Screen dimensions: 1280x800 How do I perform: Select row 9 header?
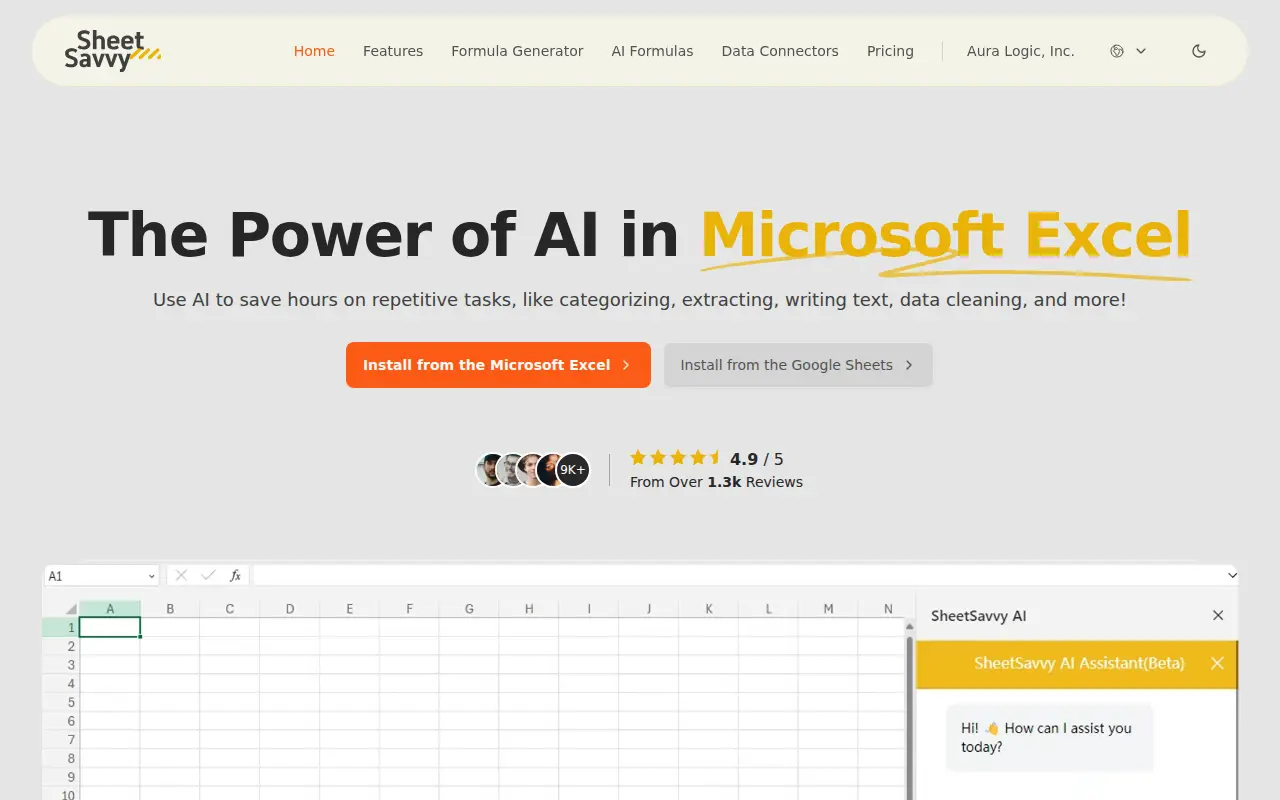[x=61, y=777]
